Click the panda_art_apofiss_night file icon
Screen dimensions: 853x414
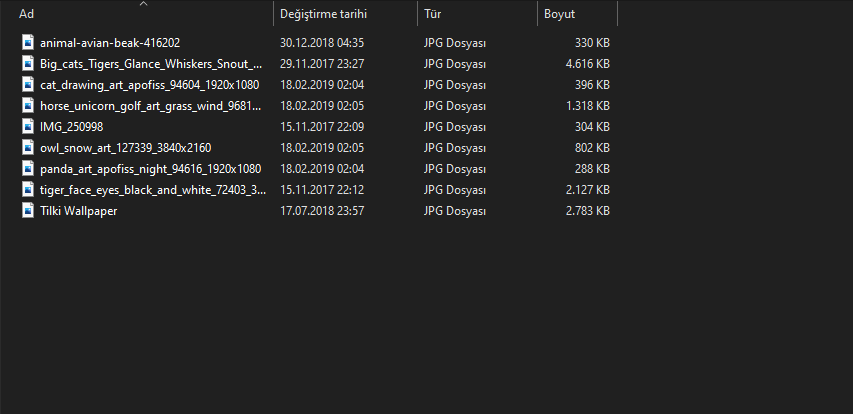tap(27, 169)
